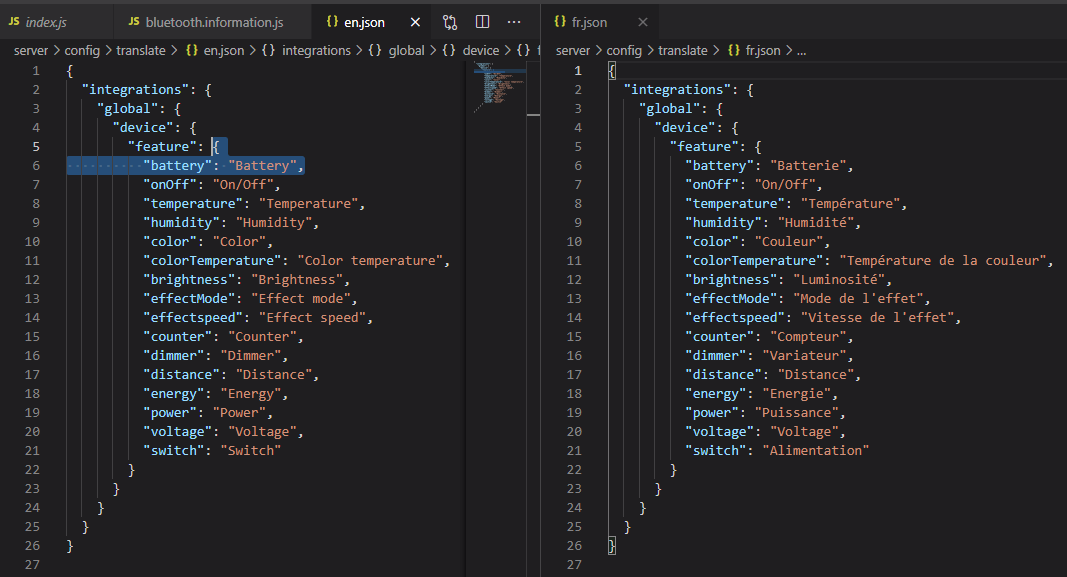Click "Alimentation" value in fr.json
The image size is (1067, 577).
tap(815, 450)
